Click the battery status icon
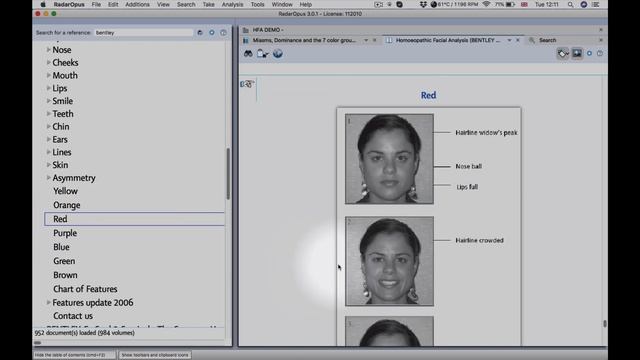640x360 pixels. pos(510,4)
